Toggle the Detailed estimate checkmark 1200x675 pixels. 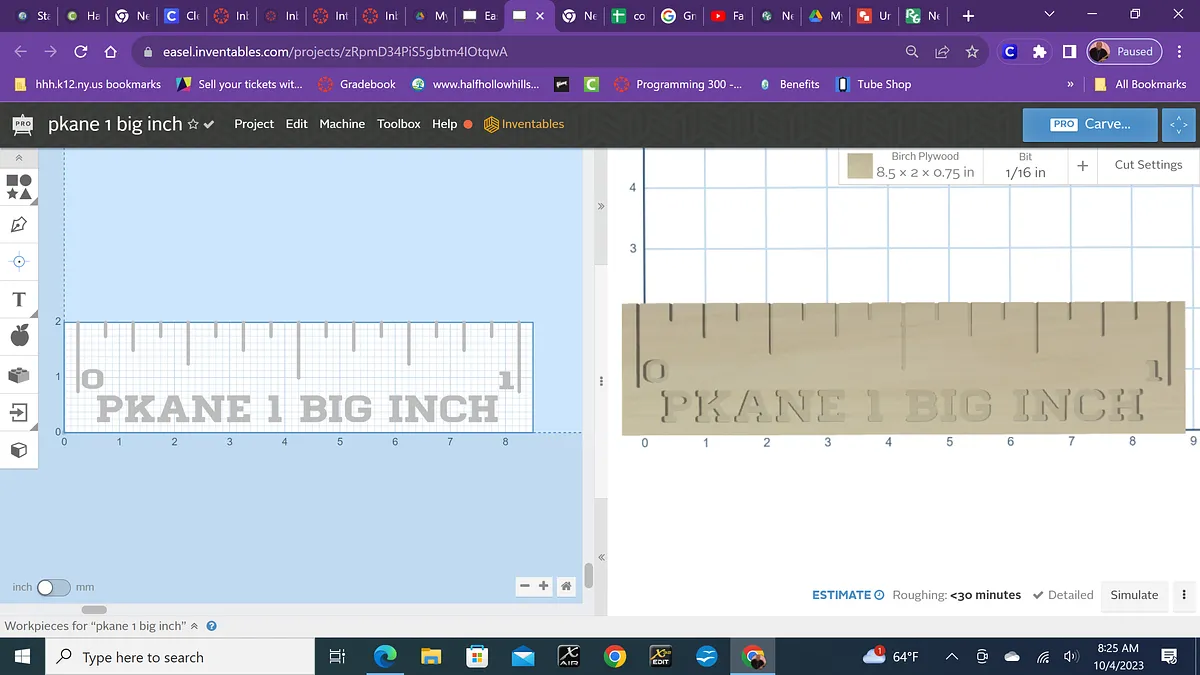click(1062, 595)
